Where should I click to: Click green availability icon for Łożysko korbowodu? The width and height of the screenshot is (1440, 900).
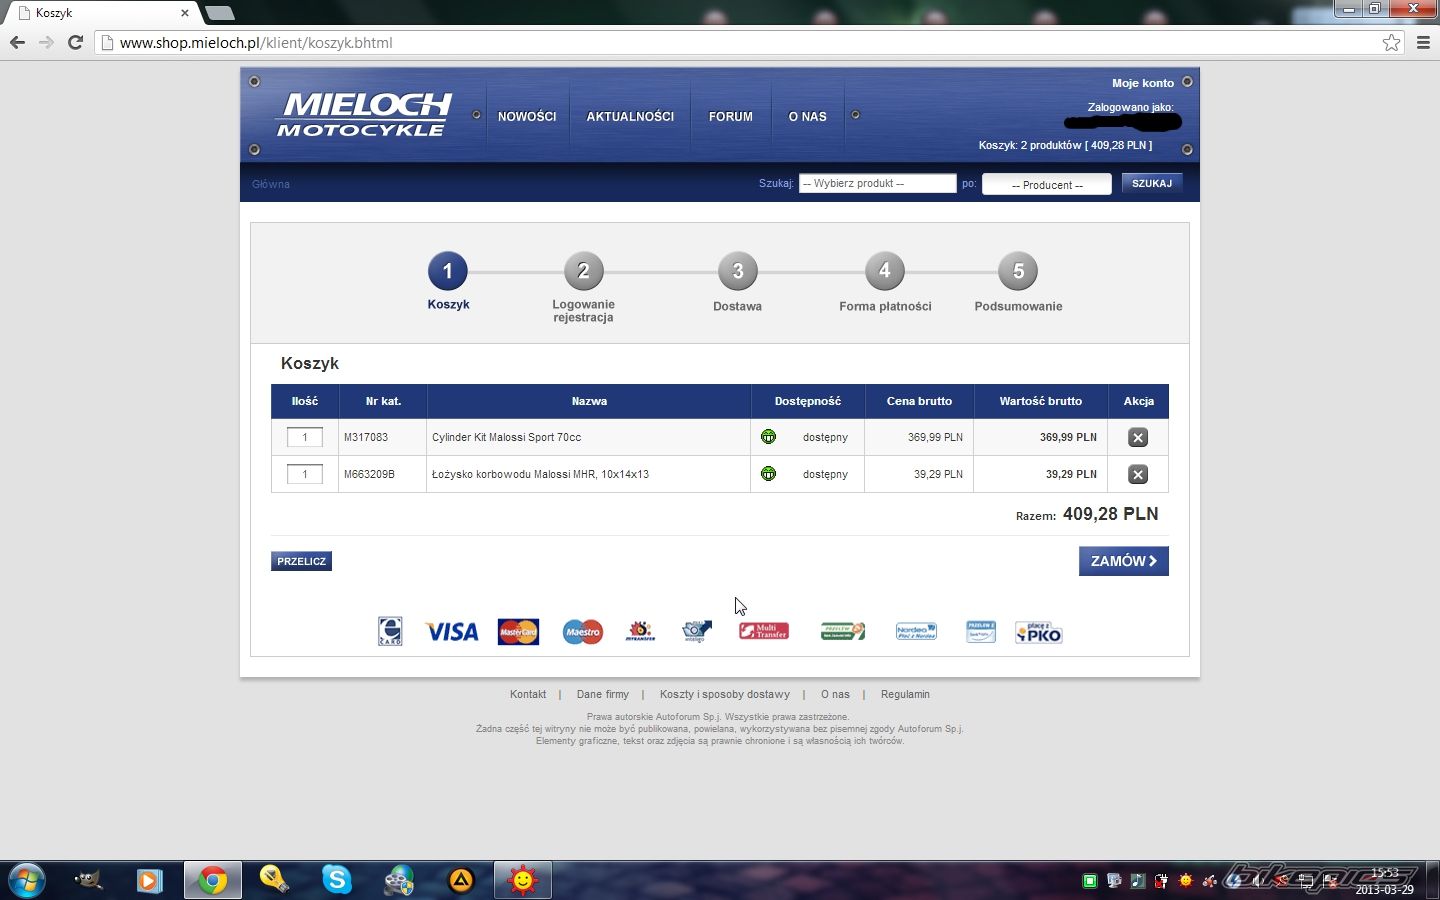(768, 474)
